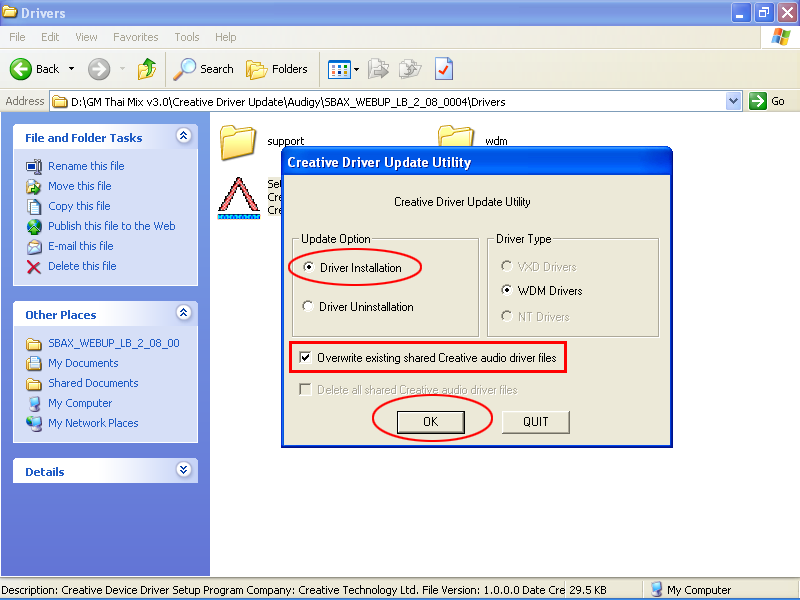Screen dimensions: 800x600
Task: Select the support folder icon
Action: pyautogui.click(x=238, y=142)
